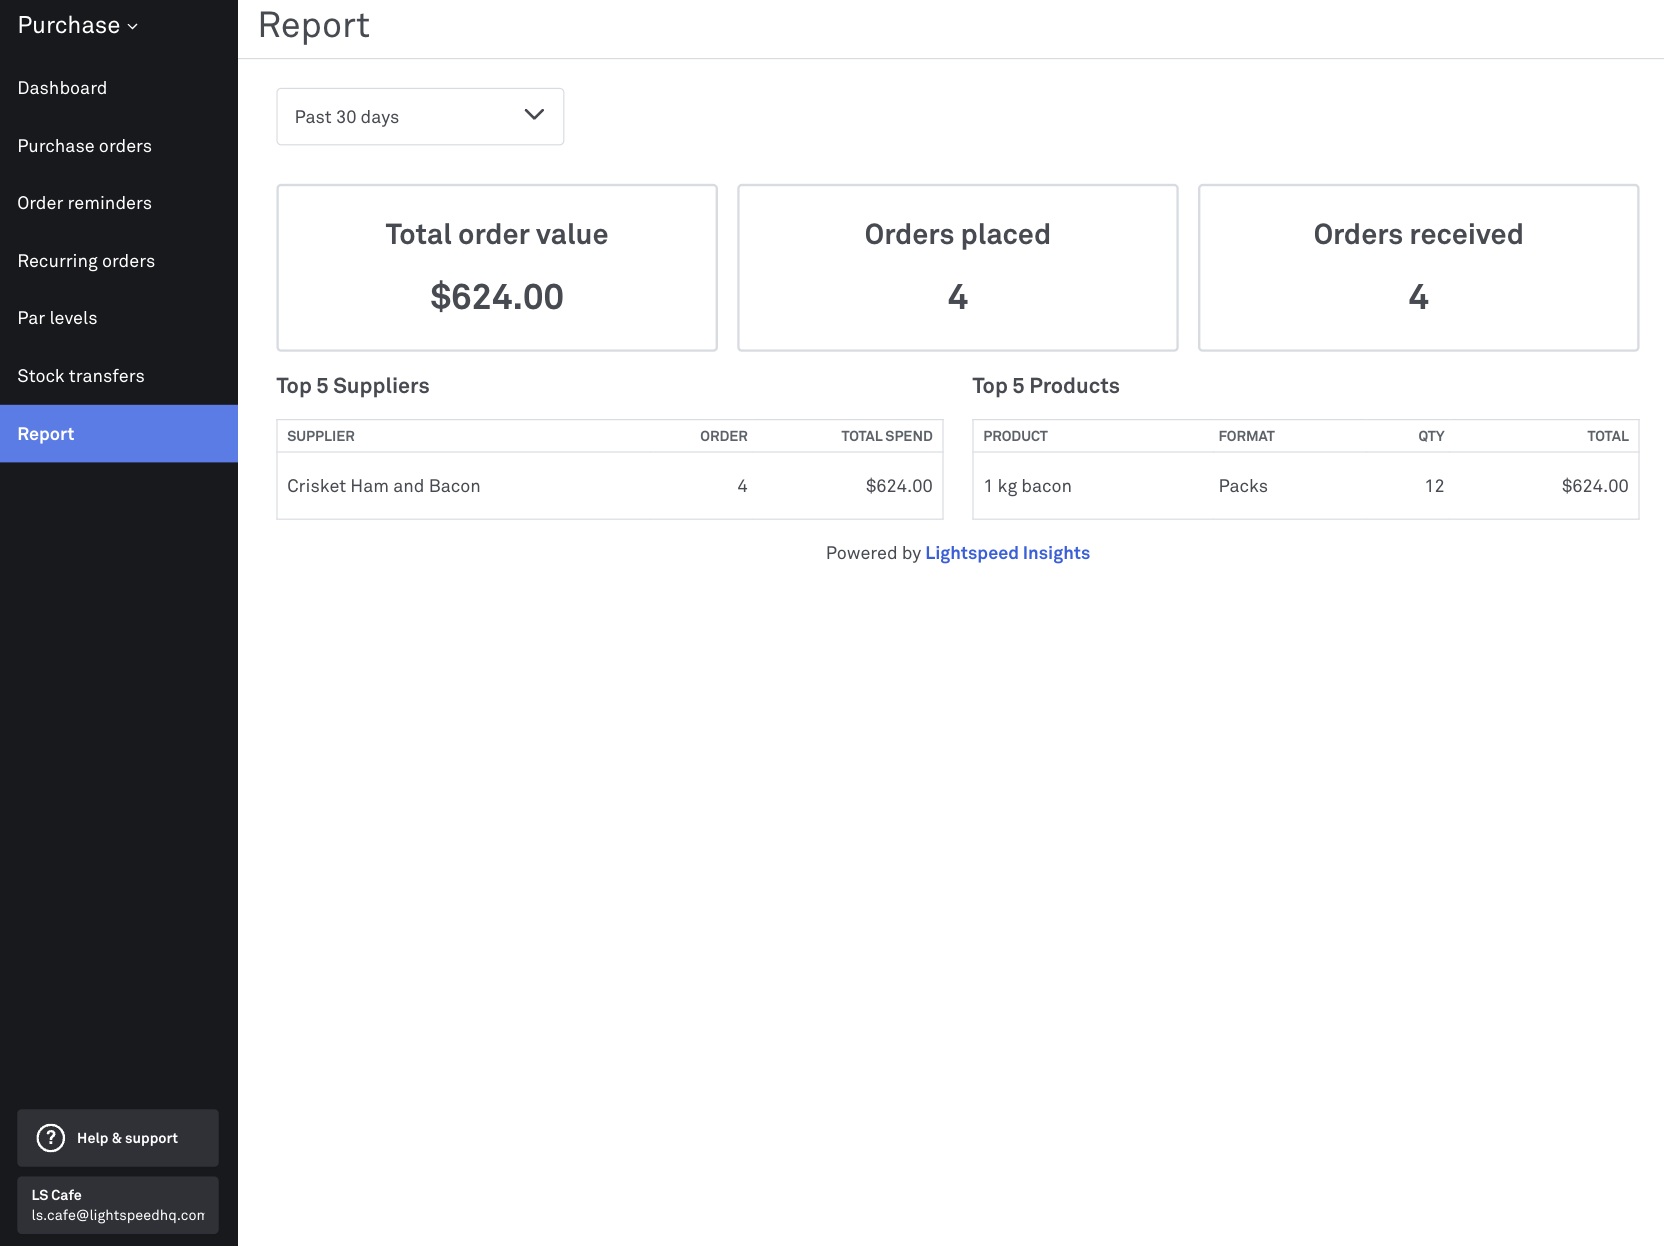1664x1246 pixels.
Task: Follow the Lightspeed Insights link
Action: click(1007, 553)
